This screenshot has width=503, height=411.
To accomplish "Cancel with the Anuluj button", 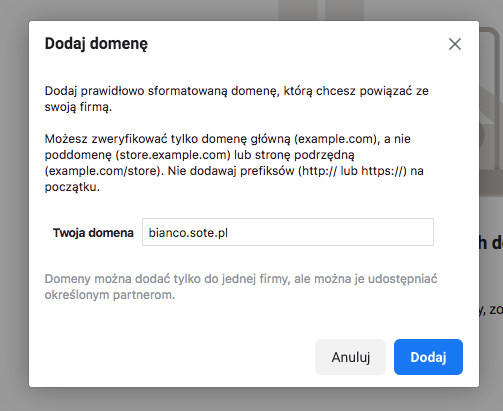I will (x=350, y=357).
